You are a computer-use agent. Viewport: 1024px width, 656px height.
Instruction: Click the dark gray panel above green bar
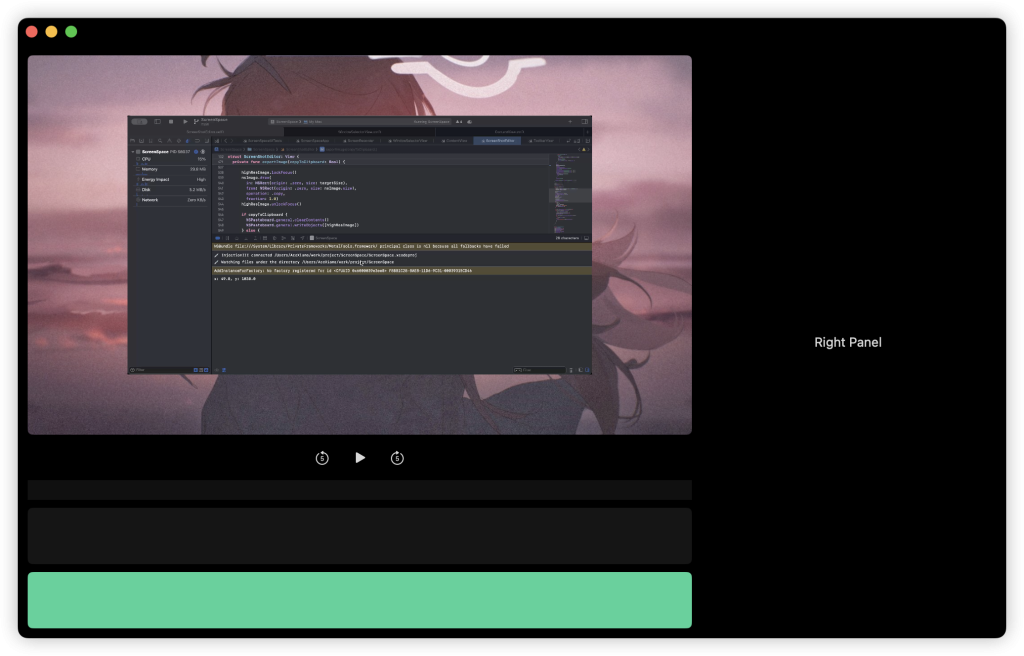point(359,536)
